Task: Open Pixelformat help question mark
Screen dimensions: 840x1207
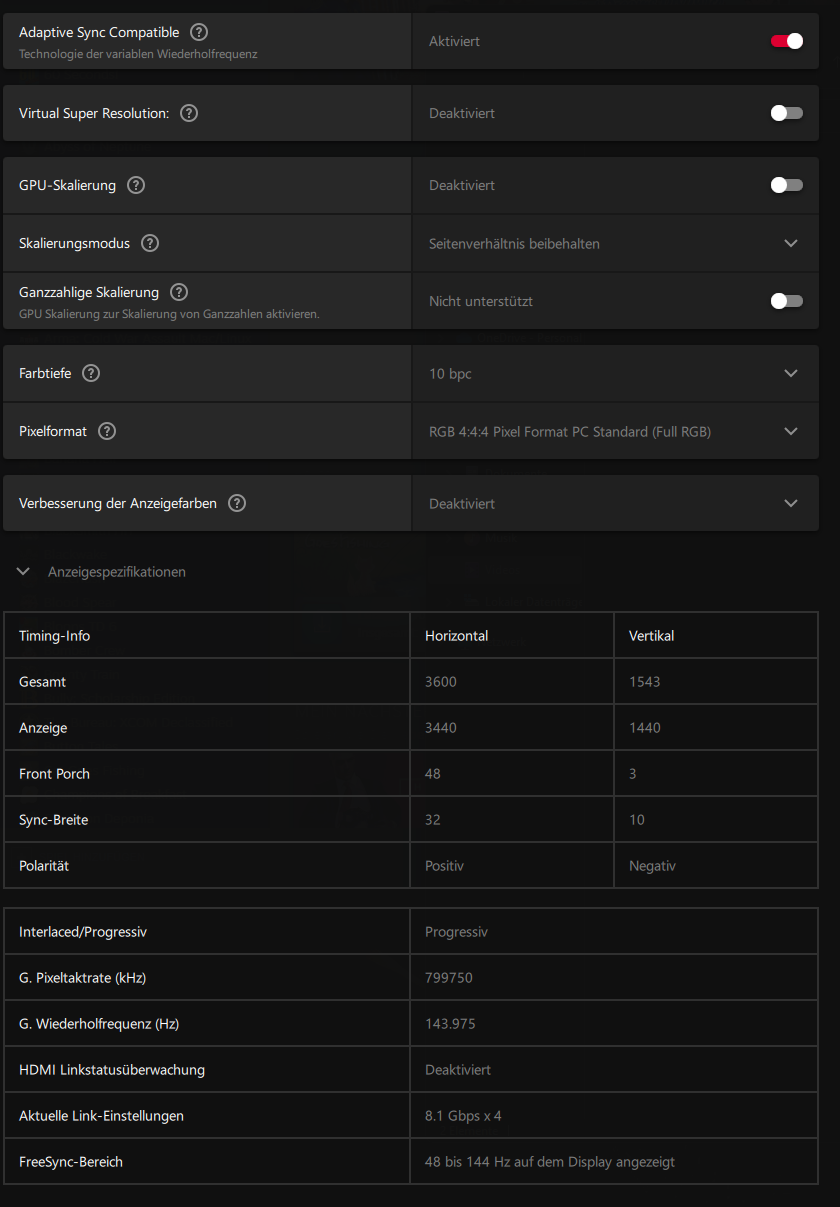Action: (107, 431)
